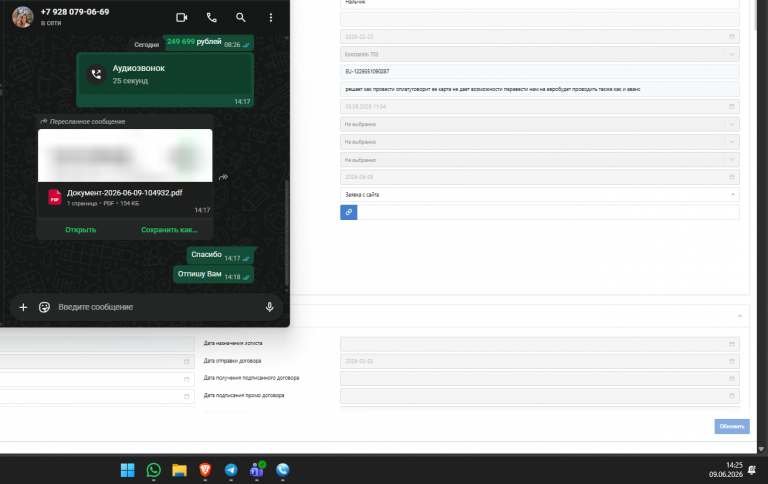768x484 pixels.
Task: Open the Konstantin 703 dropdown
Action: tap(540, 54)
